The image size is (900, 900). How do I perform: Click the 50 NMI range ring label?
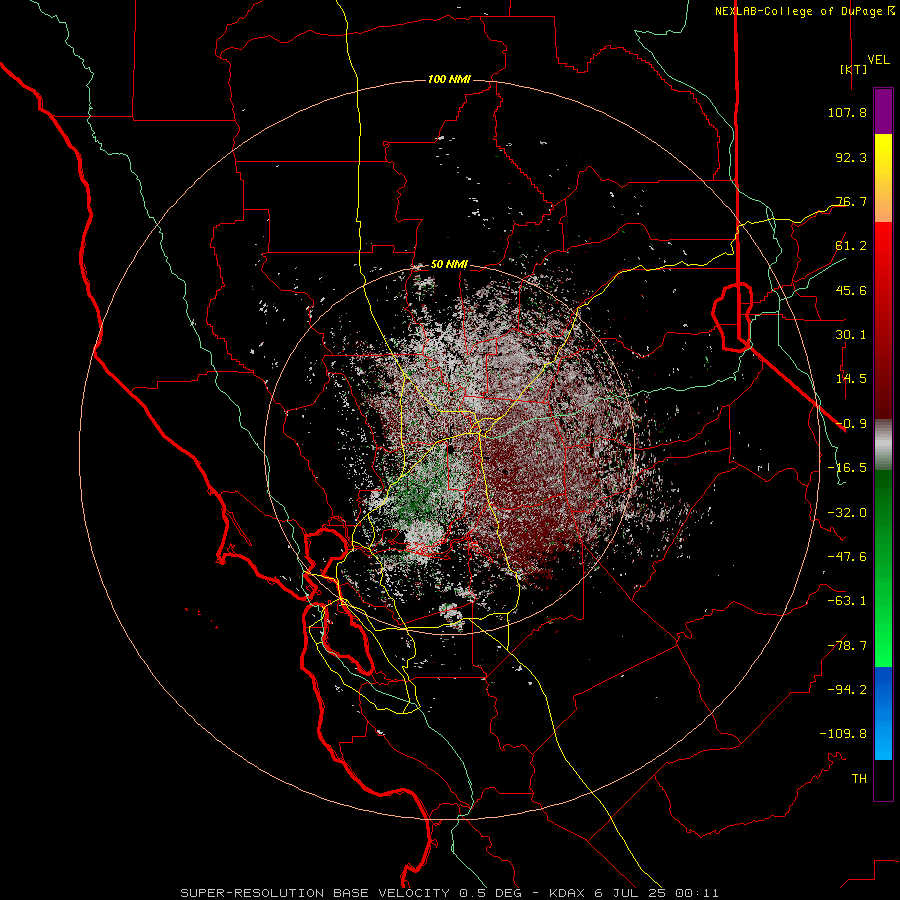coord(449,265)
